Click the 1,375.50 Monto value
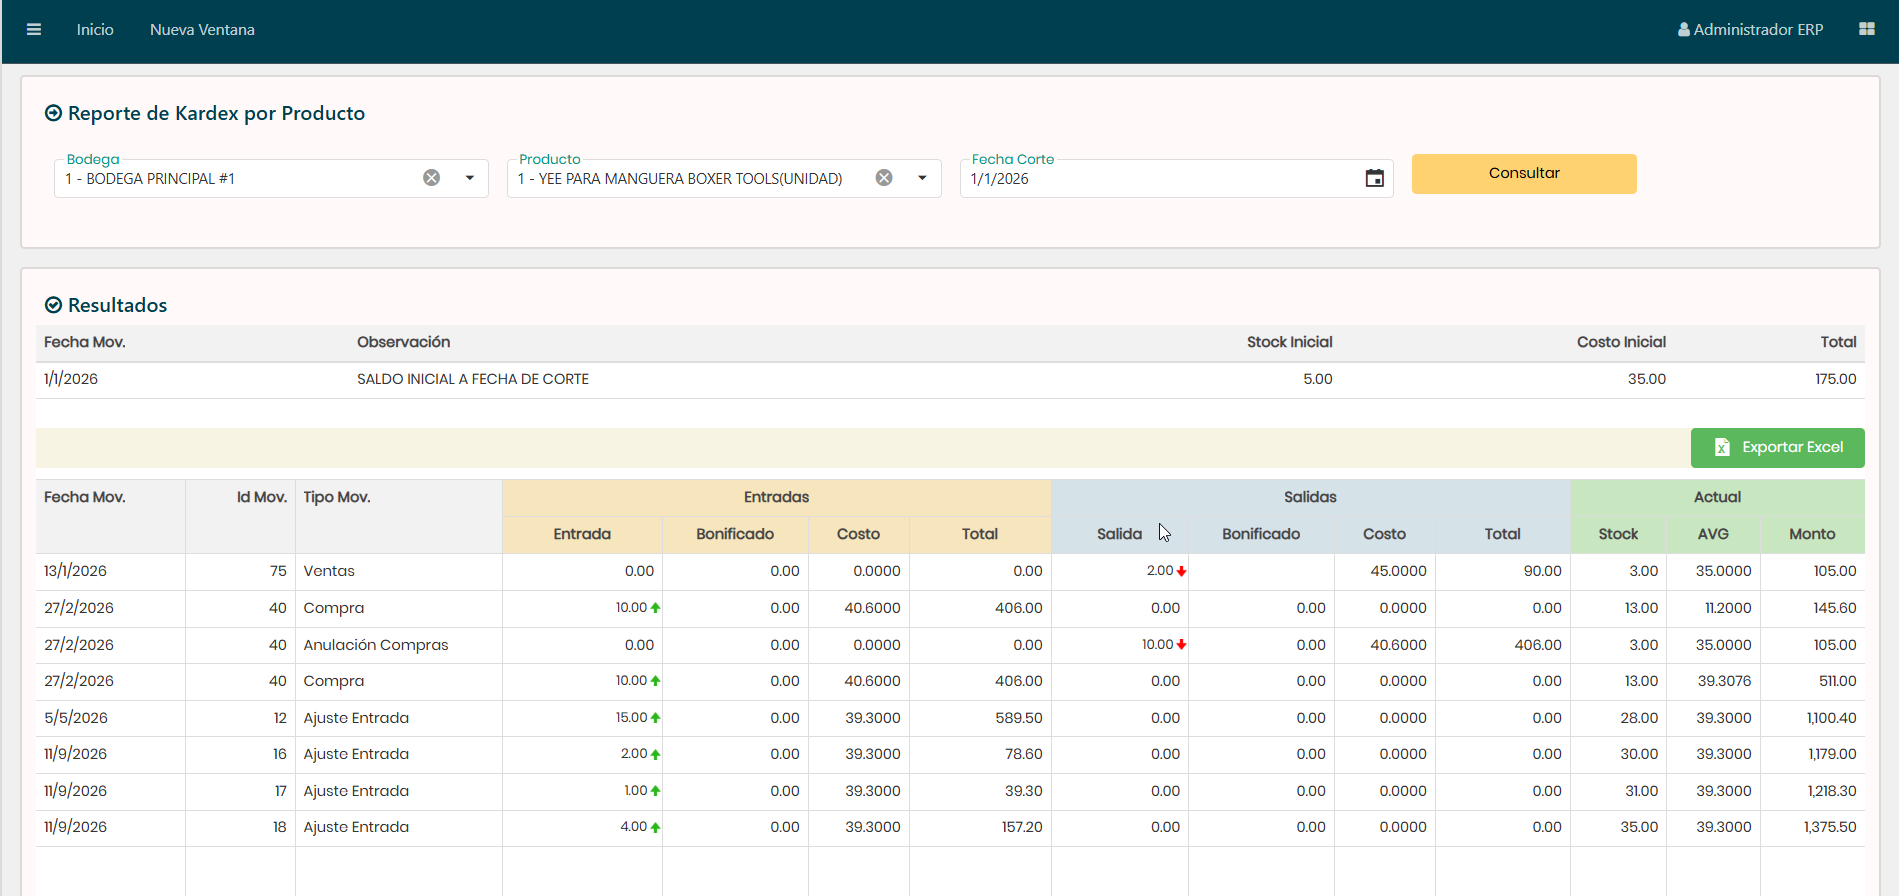1899x896 pixels. coord(1830,827)
